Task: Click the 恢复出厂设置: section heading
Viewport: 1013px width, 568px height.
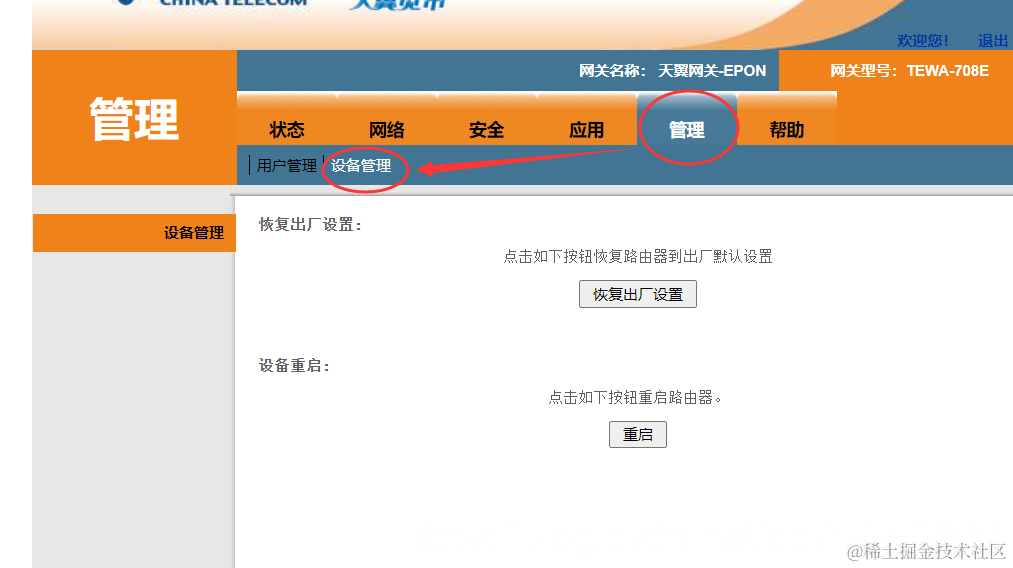Action: pyautogui.click(x=310, y=224)
